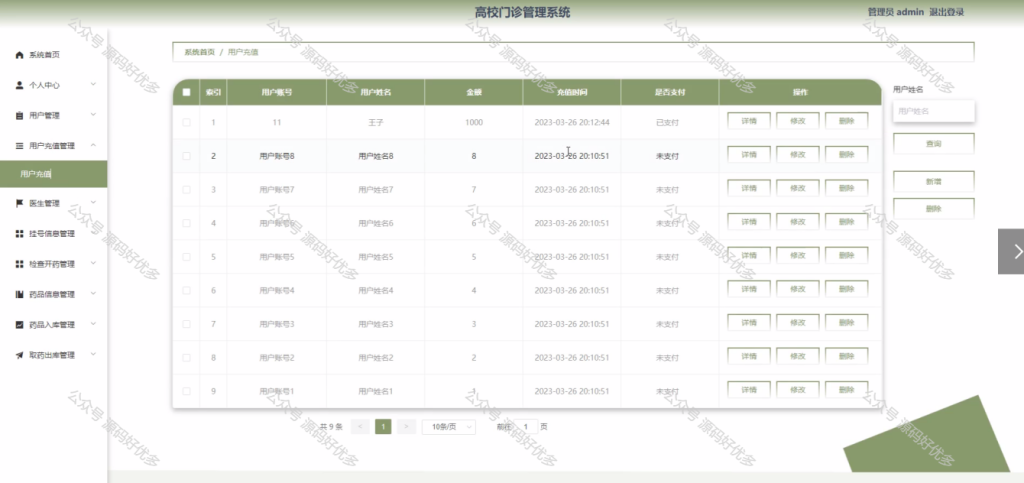Expand the 用户管理 menu chevron
The width and height of the screenshot is (1024, 483).
pyautogui.click(x=93, y=115)
